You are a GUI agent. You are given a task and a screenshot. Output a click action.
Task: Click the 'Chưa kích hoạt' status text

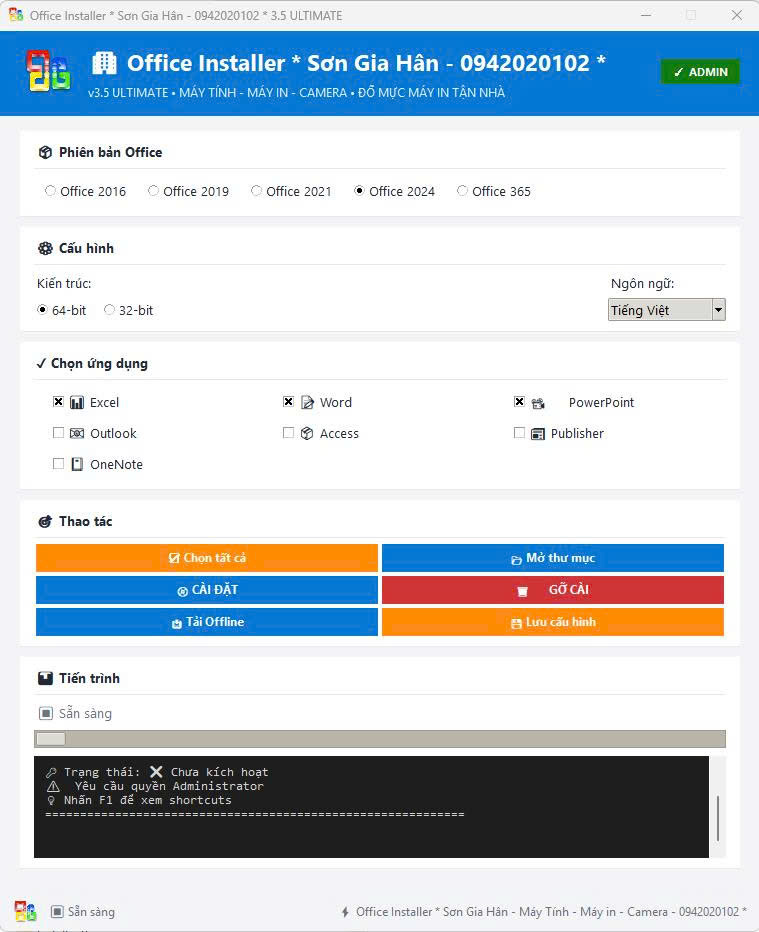(x=219, y=772)
